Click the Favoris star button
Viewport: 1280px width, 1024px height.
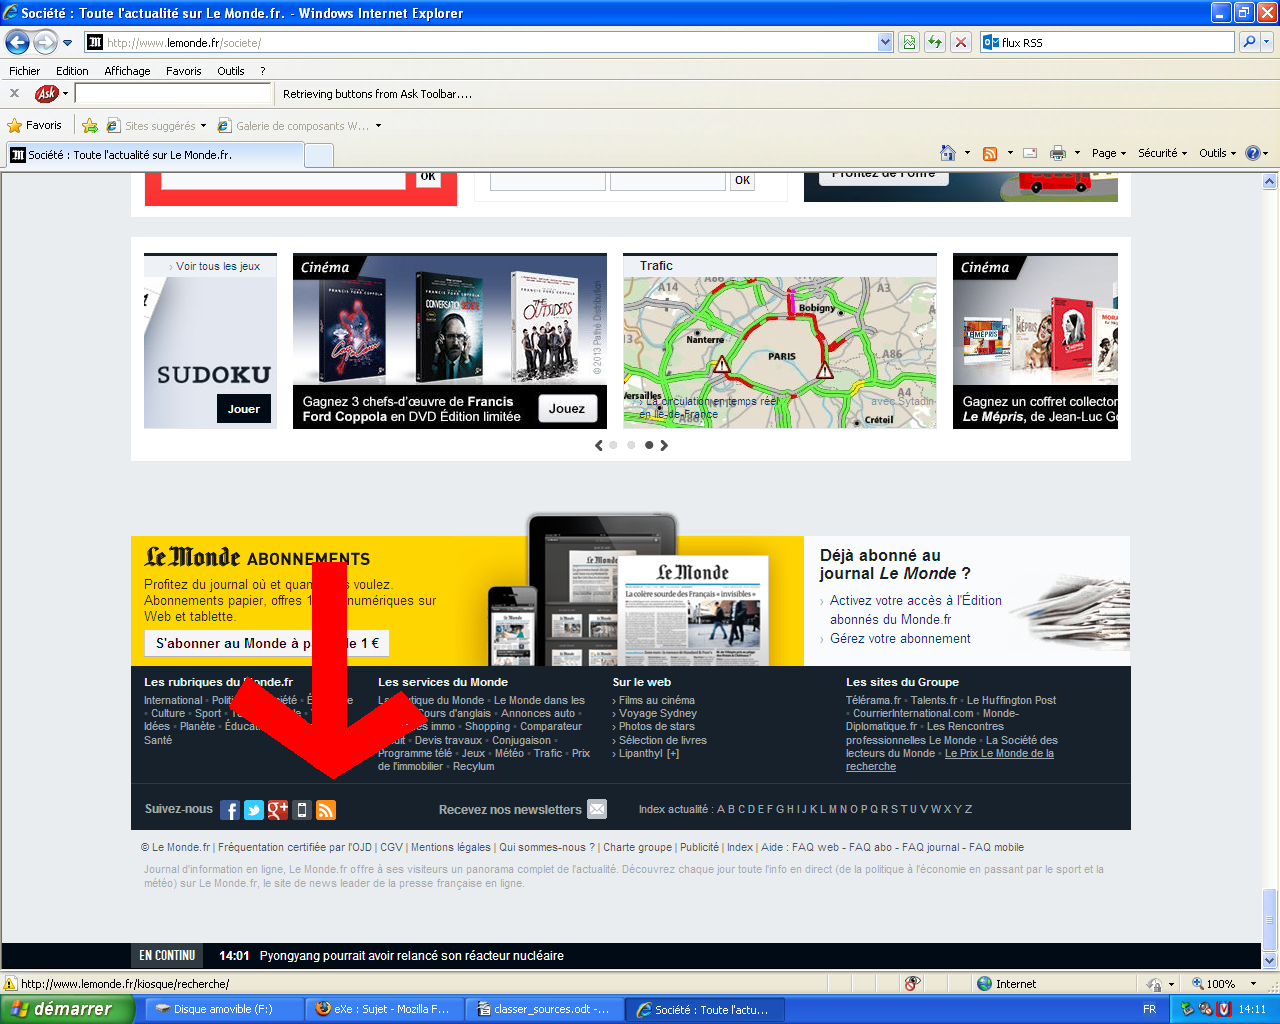coord(35,125)
